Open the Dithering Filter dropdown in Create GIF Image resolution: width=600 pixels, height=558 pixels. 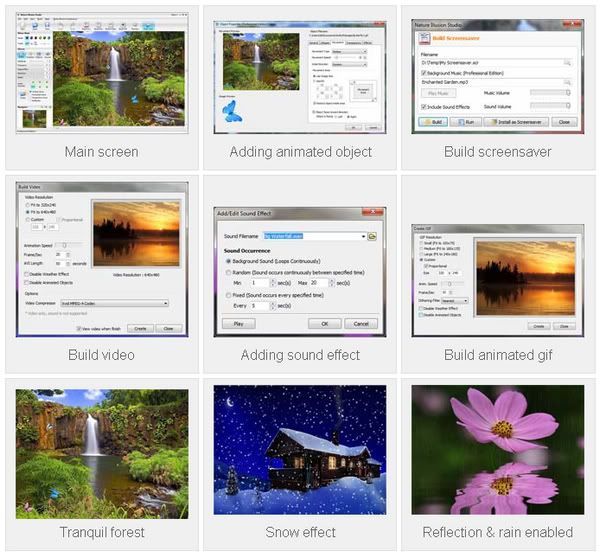tap(455, 301)
